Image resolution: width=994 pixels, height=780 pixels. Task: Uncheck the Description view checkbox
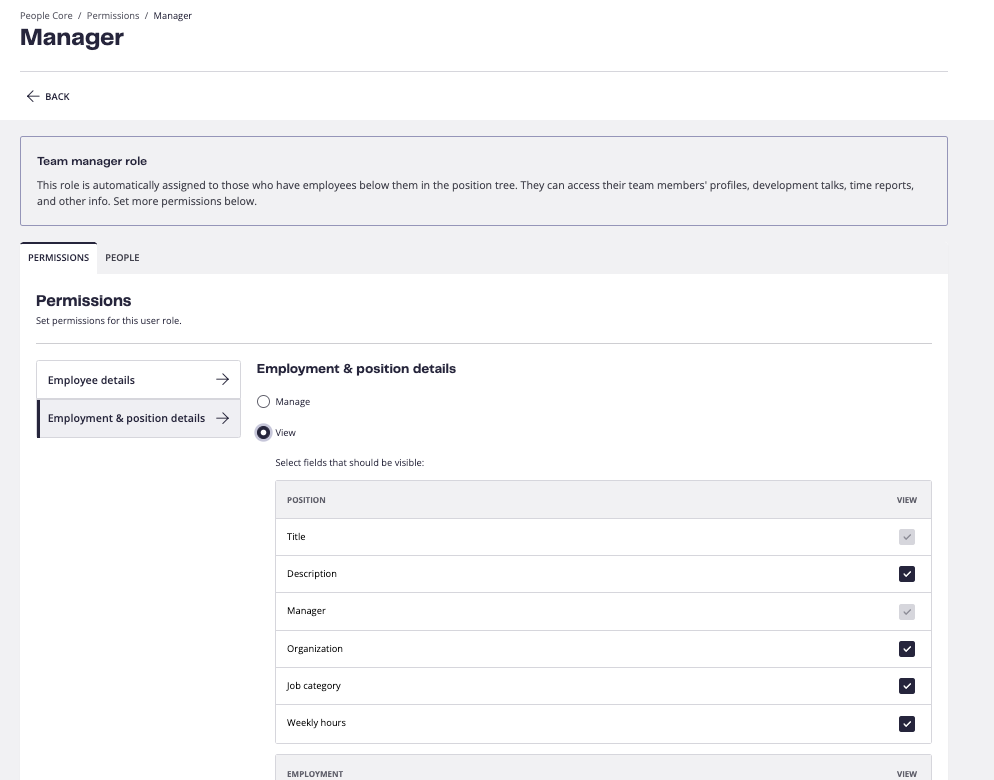907,574
